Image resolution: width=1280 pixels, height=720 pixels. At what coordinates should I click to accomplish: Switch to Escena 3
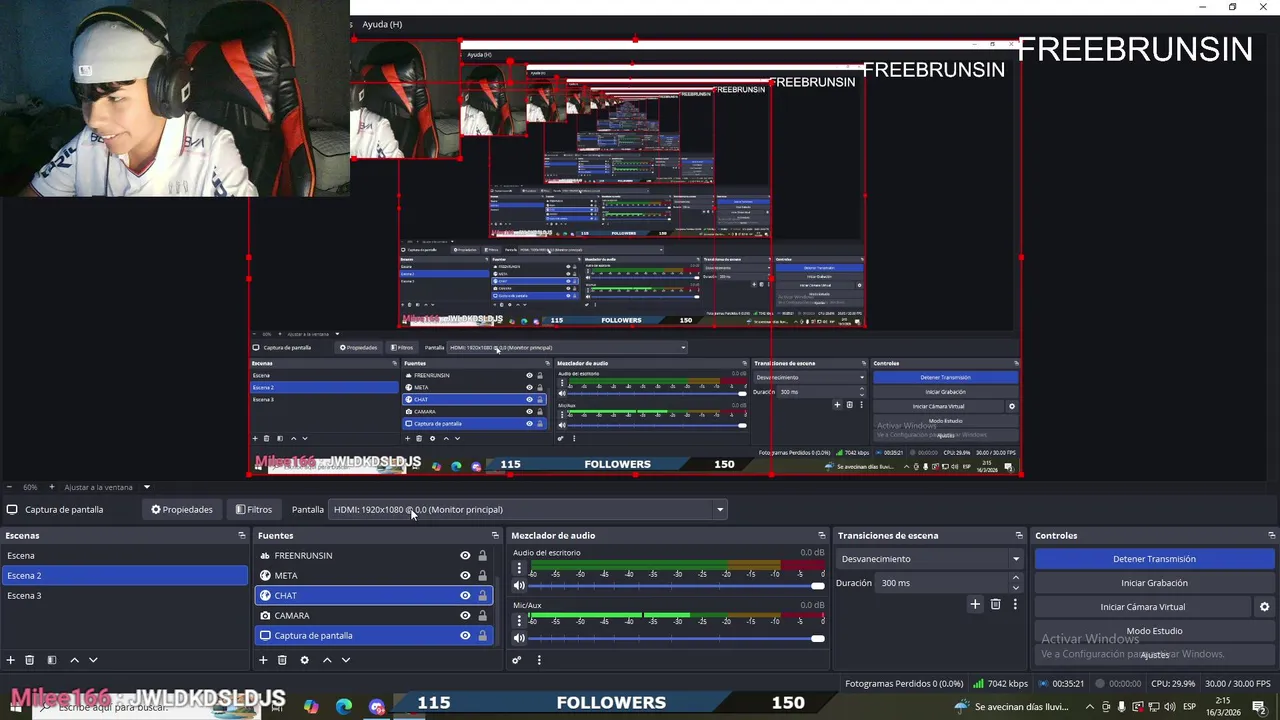[x=124, y=595]
